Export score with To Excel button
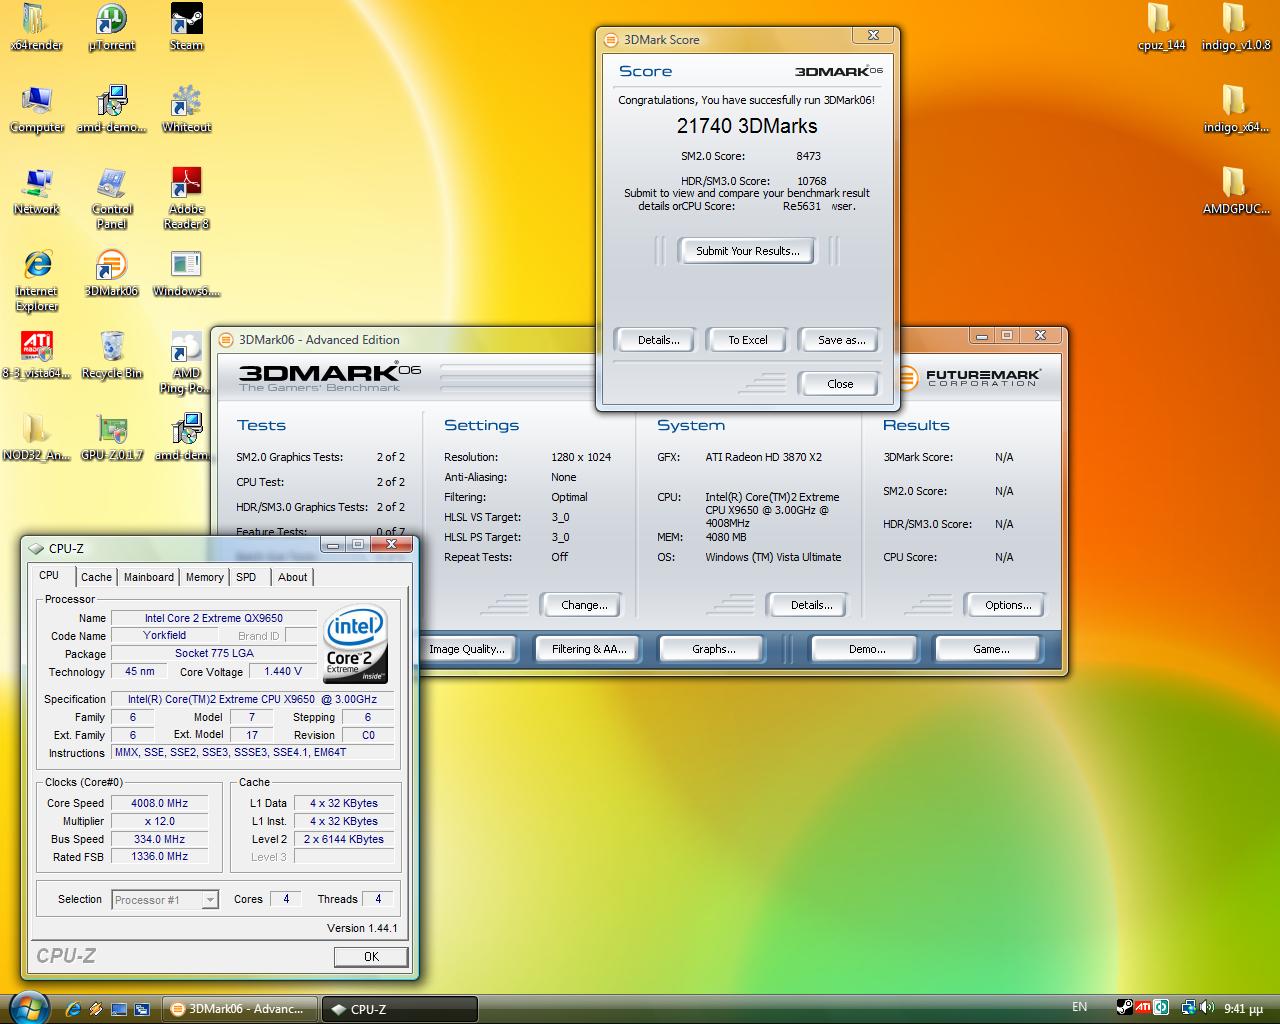This screenshot has height=1024, width=1280. point(747,340)
